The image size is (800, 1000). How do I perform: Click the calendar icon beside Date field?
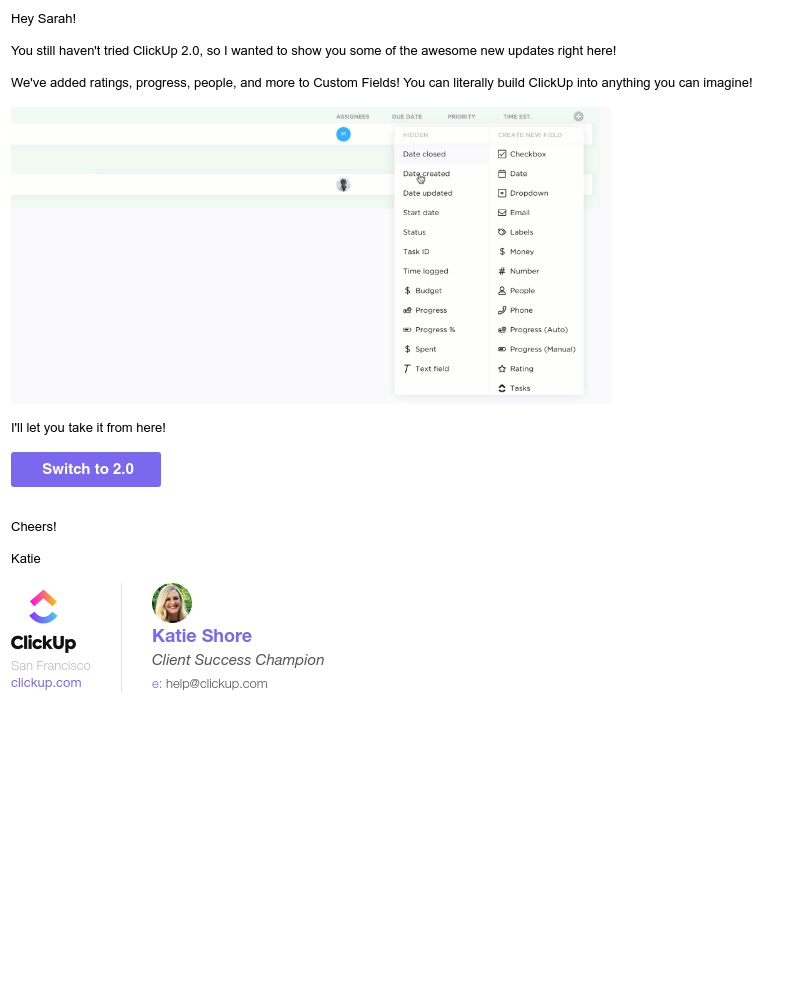[x=502, y=173]
